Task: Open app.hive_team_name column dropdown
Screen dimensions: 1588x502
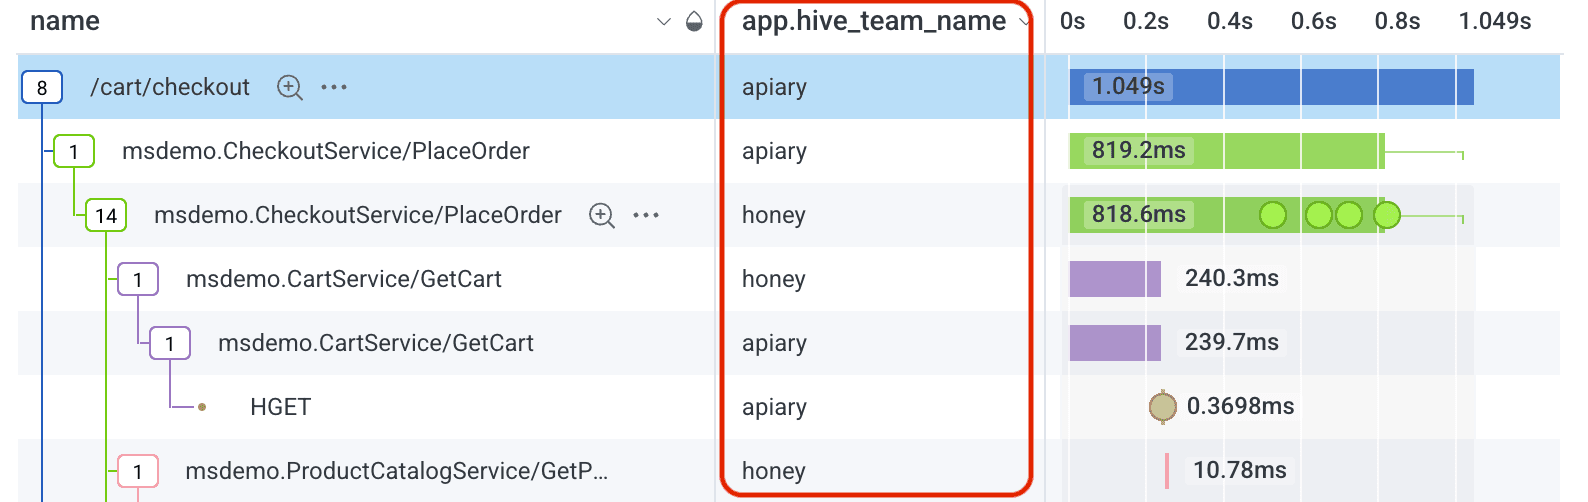Action: (x=1024, y=22)
